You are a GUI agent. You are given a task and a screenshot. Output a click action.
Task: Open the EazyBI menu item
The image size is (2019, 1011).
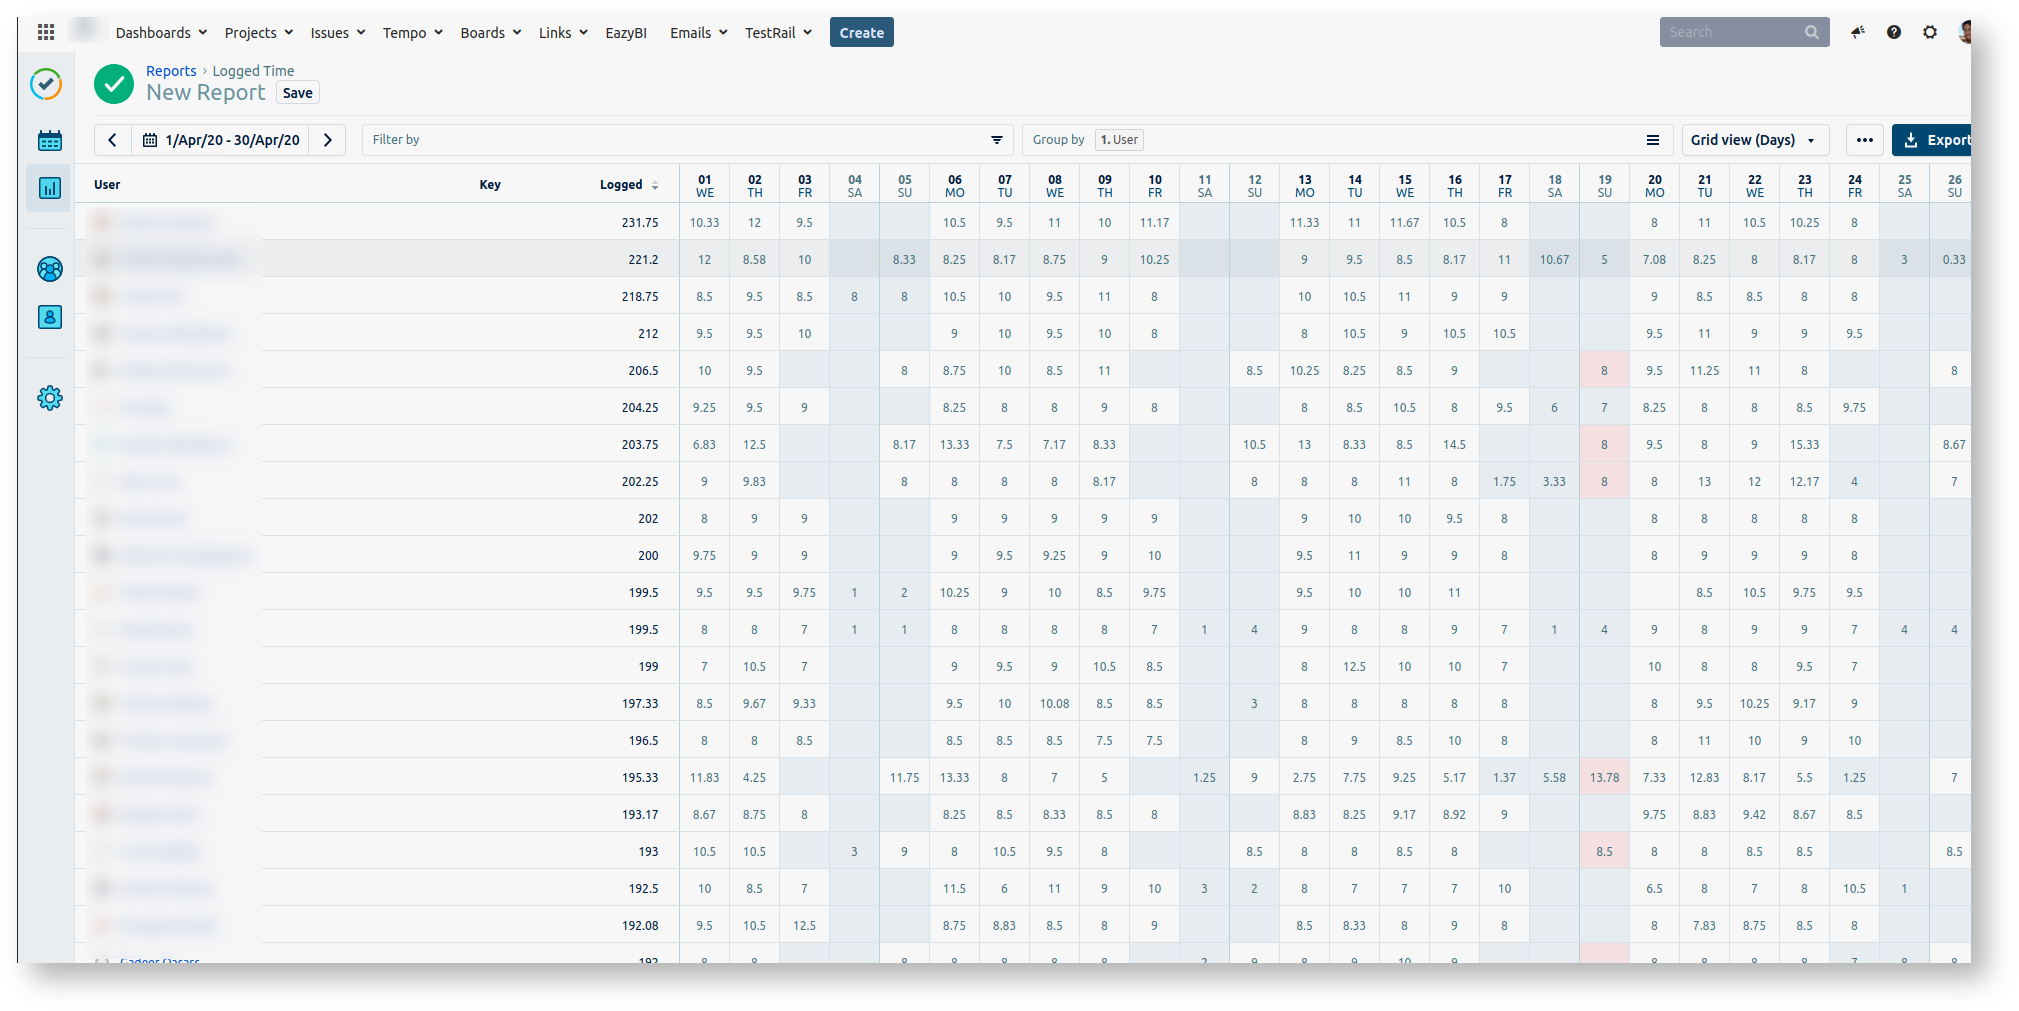click(x=625, y=33)
